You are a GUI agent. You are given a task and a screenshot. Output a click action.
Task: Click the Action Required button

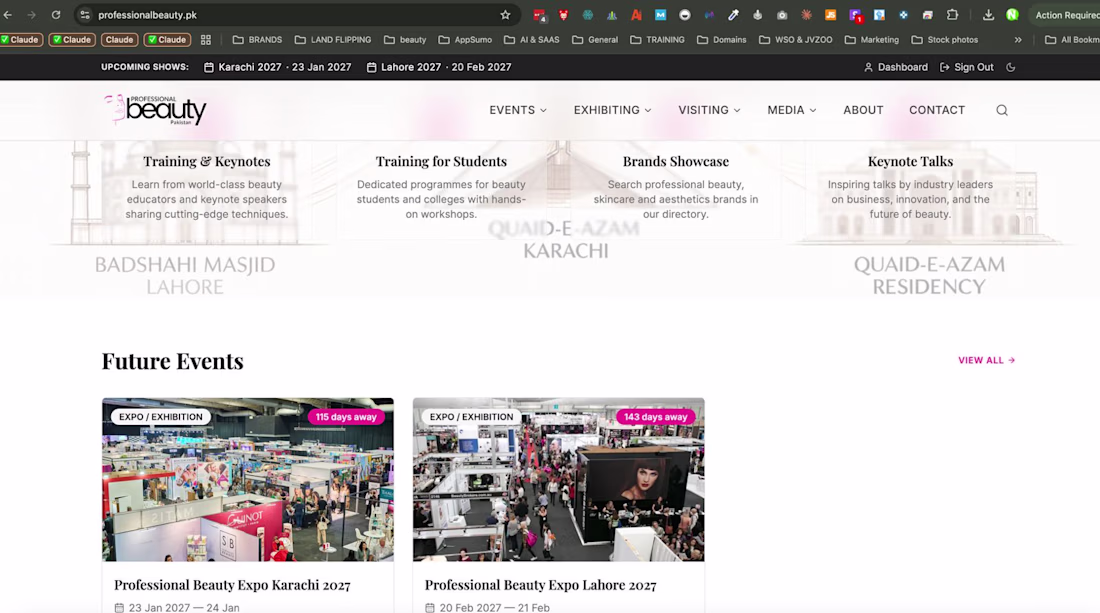pyautogui.click(x=1067, y=15)
